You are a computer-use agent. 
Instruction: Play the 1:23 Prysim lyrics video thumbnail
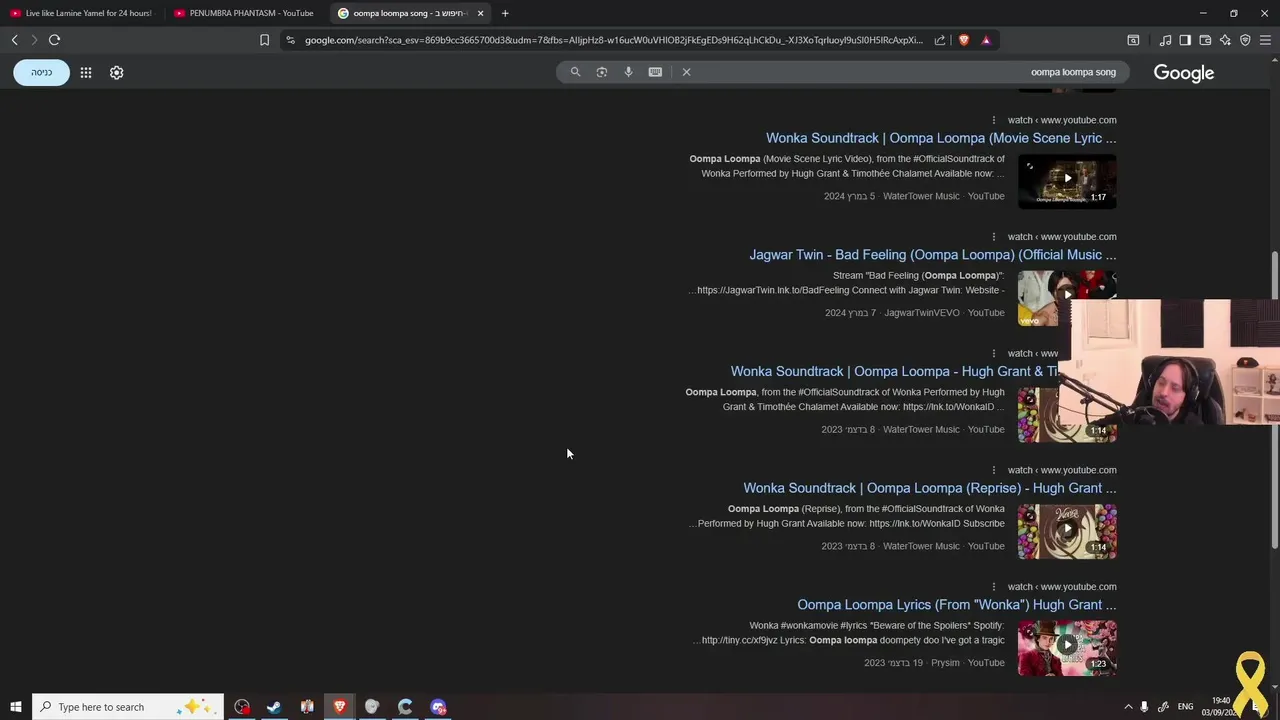pos(1067,648)
